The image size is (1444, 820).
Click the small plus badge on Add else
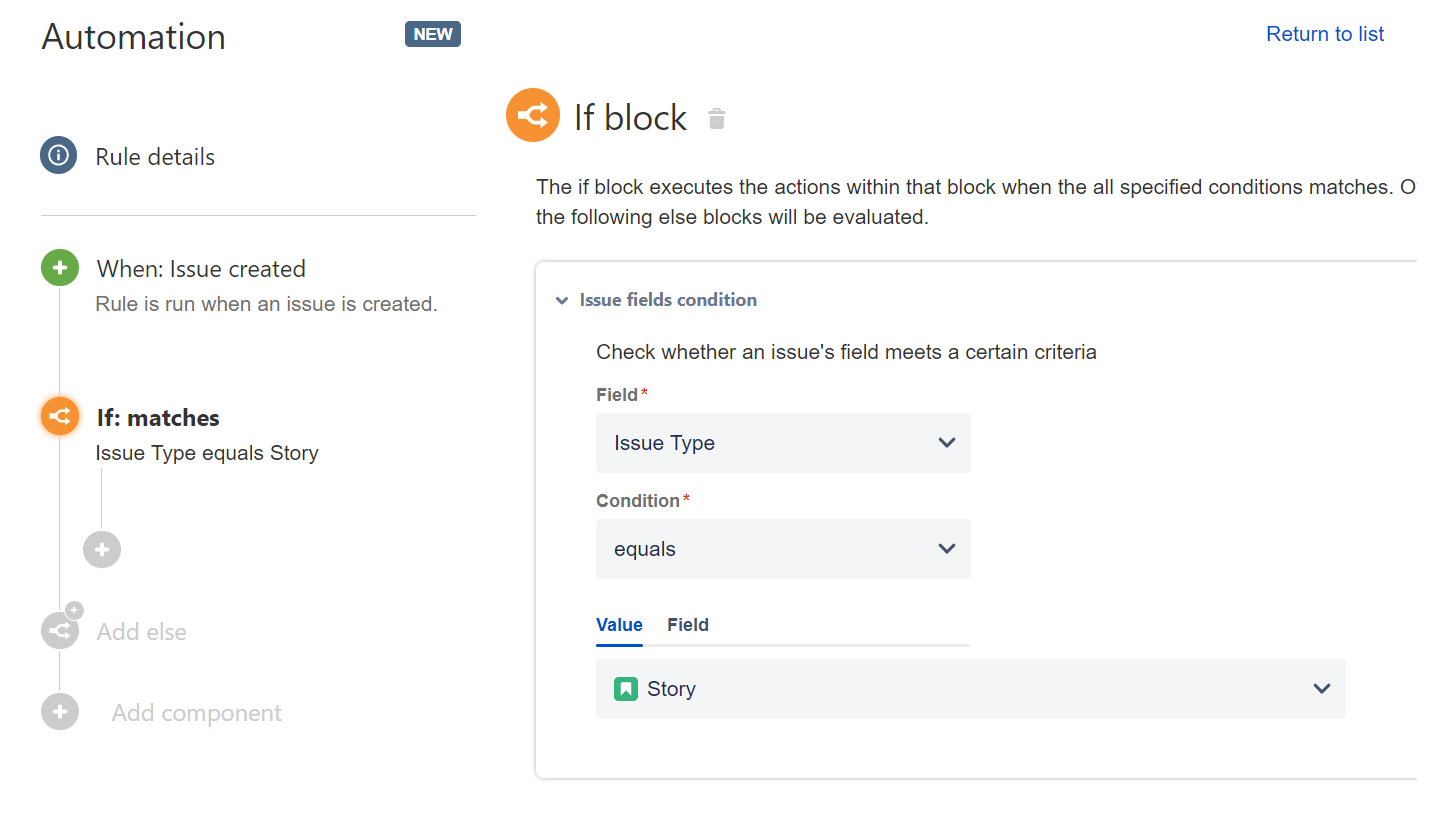75,610
